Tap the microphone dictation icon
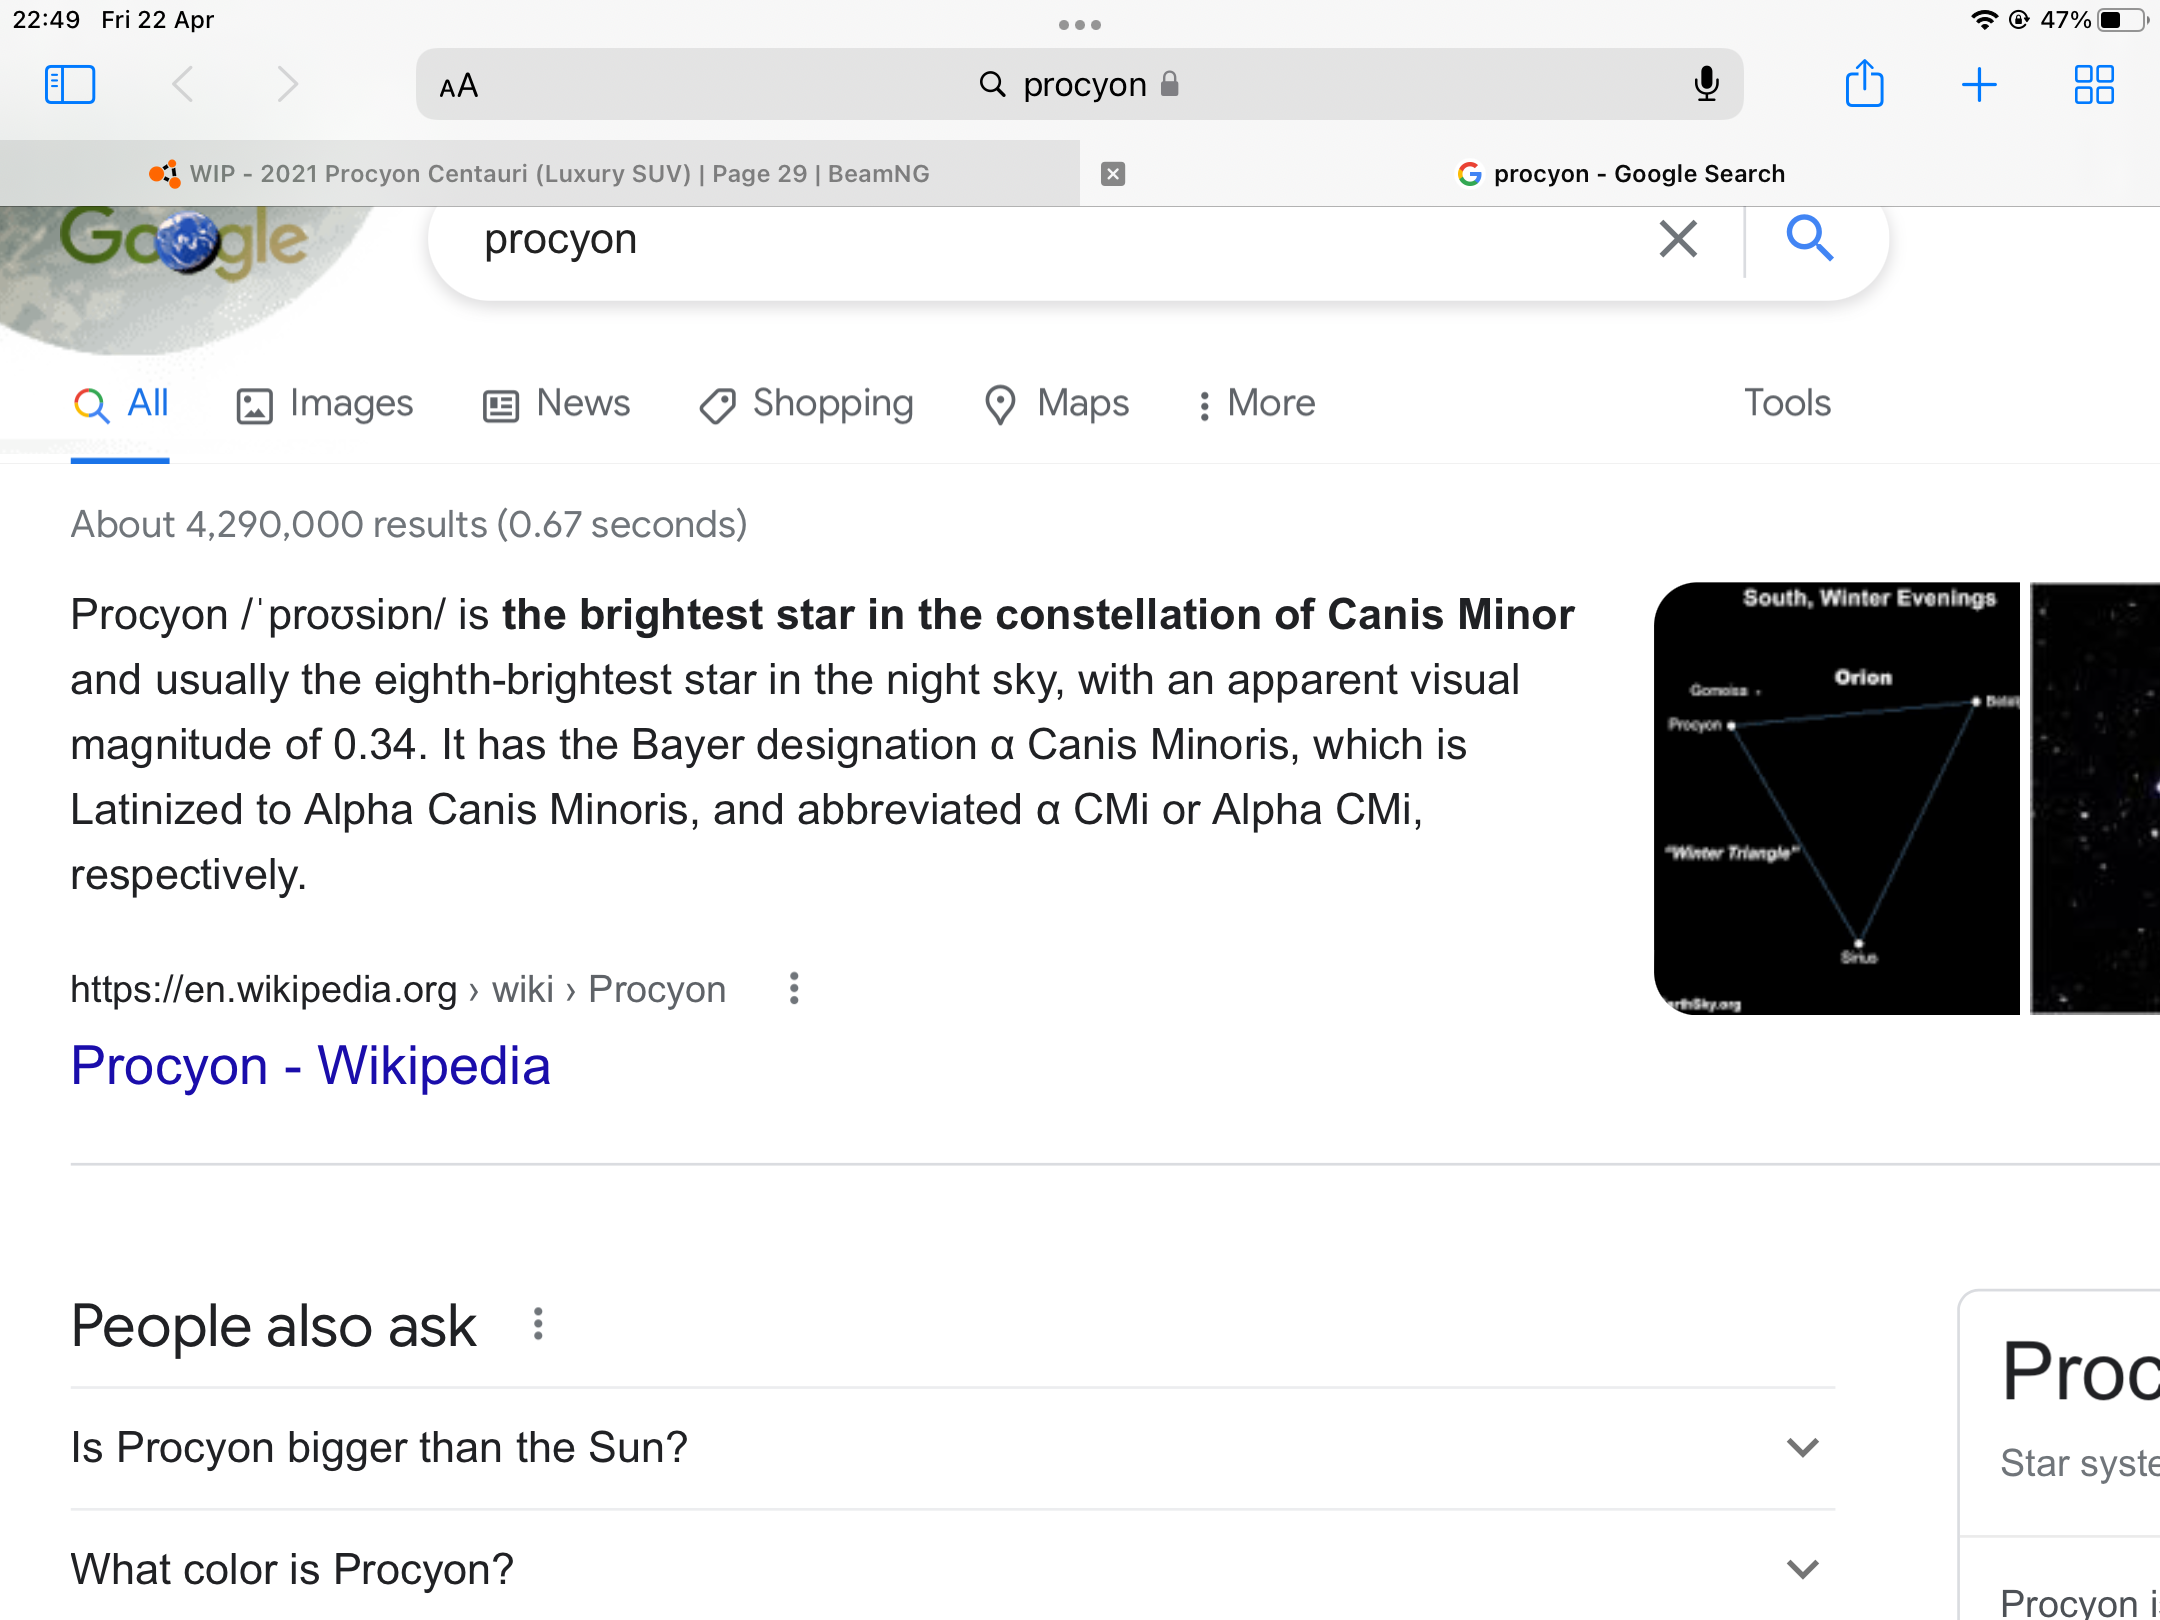Viewport: 2160px width, 1620px height. 1706,85
